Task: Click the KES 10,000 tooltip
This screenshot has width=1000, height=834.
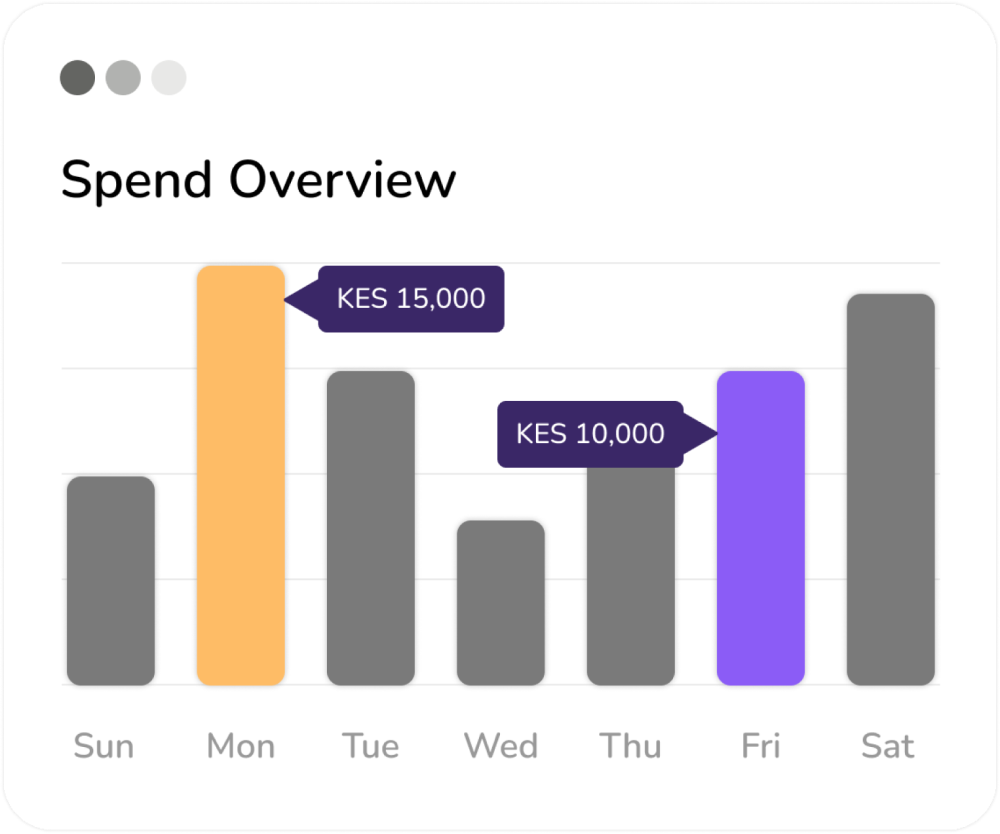Action: pos(590,434)
